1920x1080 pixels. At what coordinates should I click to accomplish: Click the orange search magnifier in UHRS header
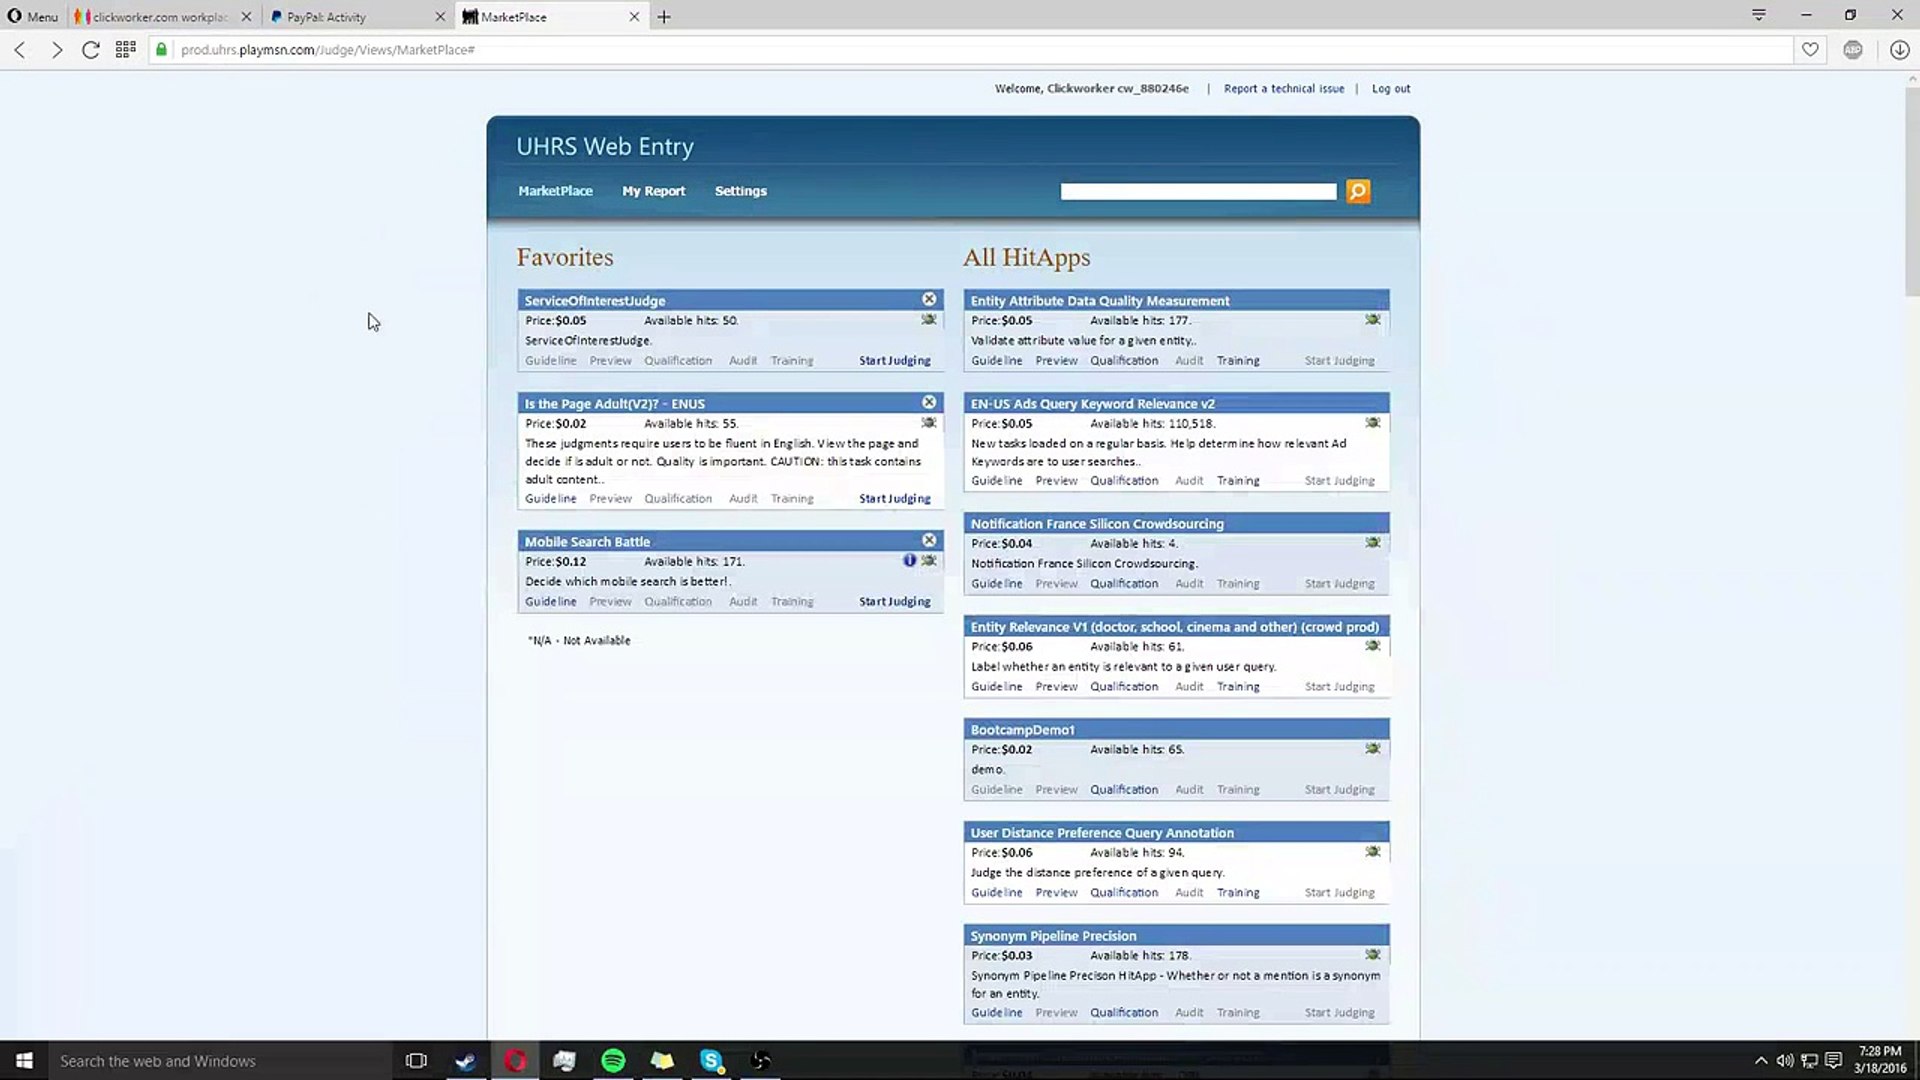(1357, 190)
